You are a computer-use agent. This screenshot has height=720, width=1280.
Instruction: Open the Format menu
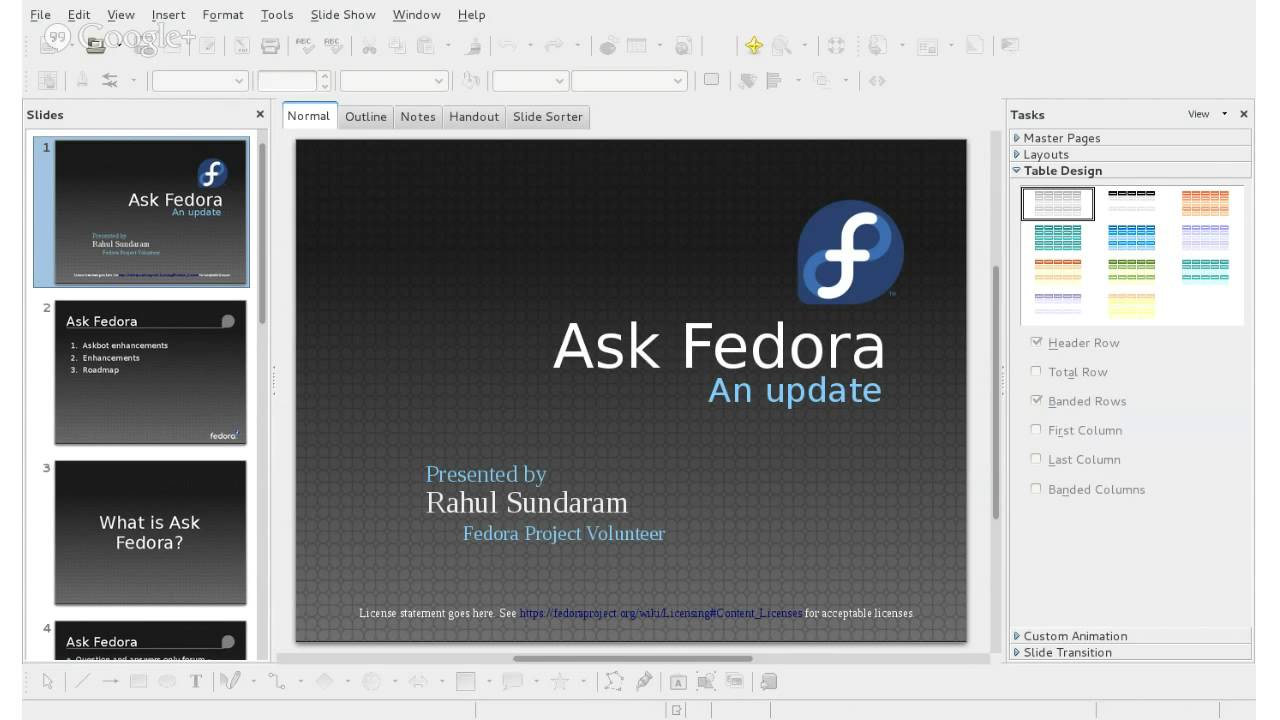[x=223, y=15]
